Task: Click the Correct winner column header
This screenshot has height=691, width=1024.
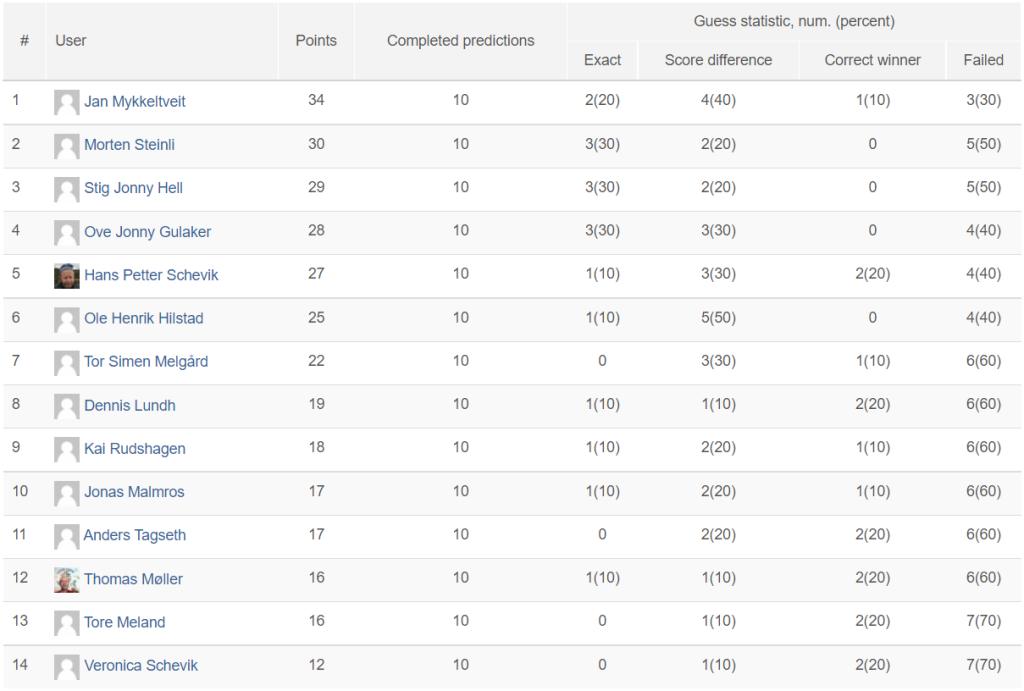Action: [x=872, y=60]
